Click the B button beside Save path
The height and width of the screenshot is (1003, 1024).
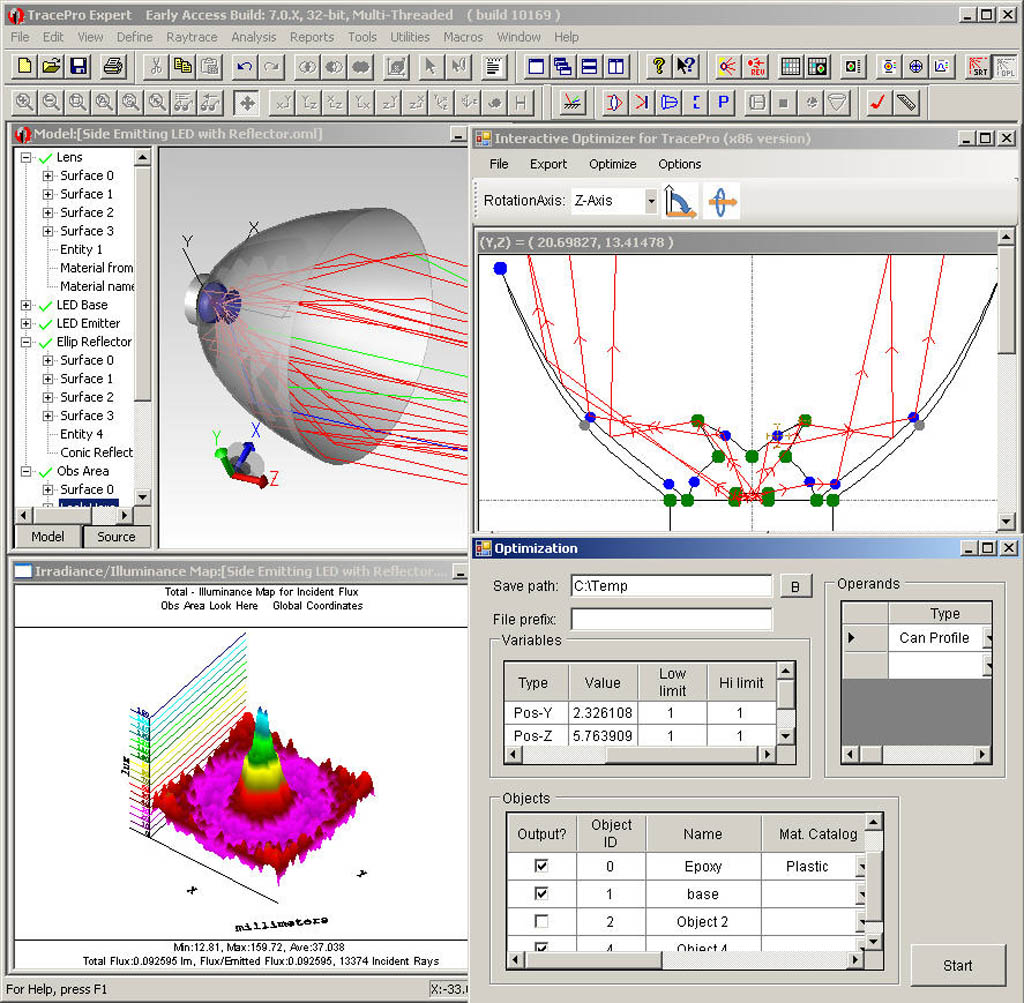(796, 586)
